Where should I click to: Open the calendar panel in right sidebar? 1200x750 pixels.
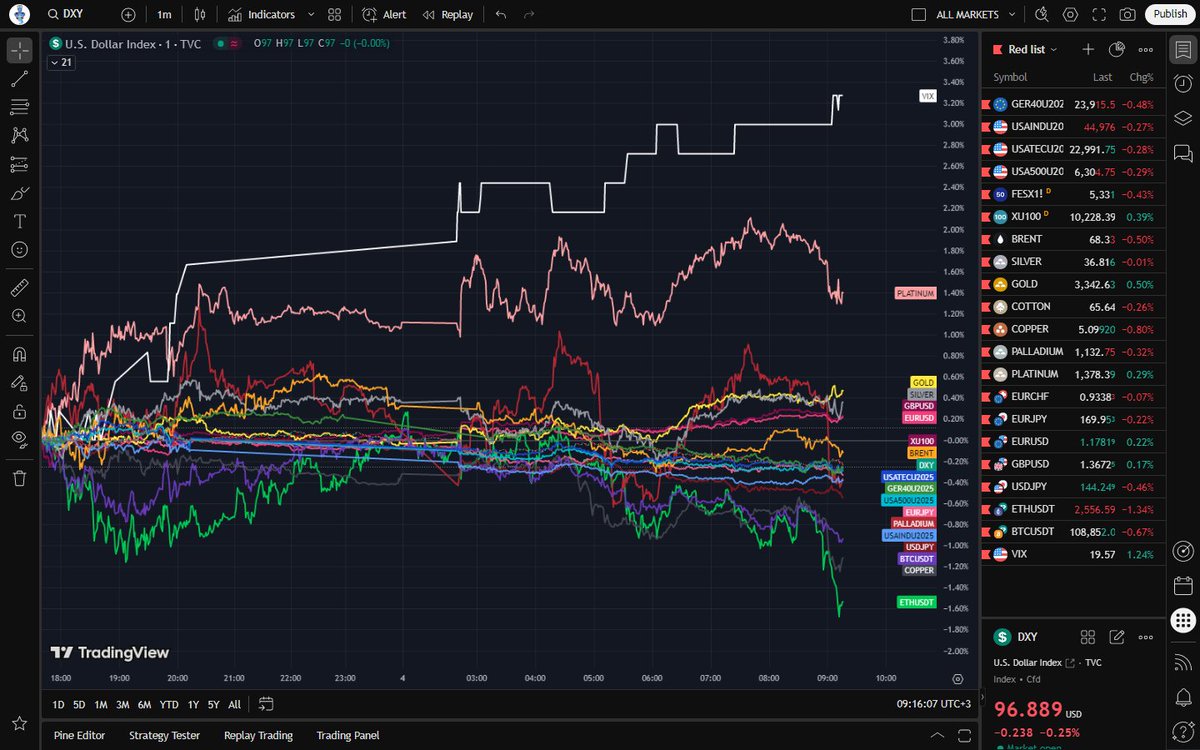[x=1183, y=584]
